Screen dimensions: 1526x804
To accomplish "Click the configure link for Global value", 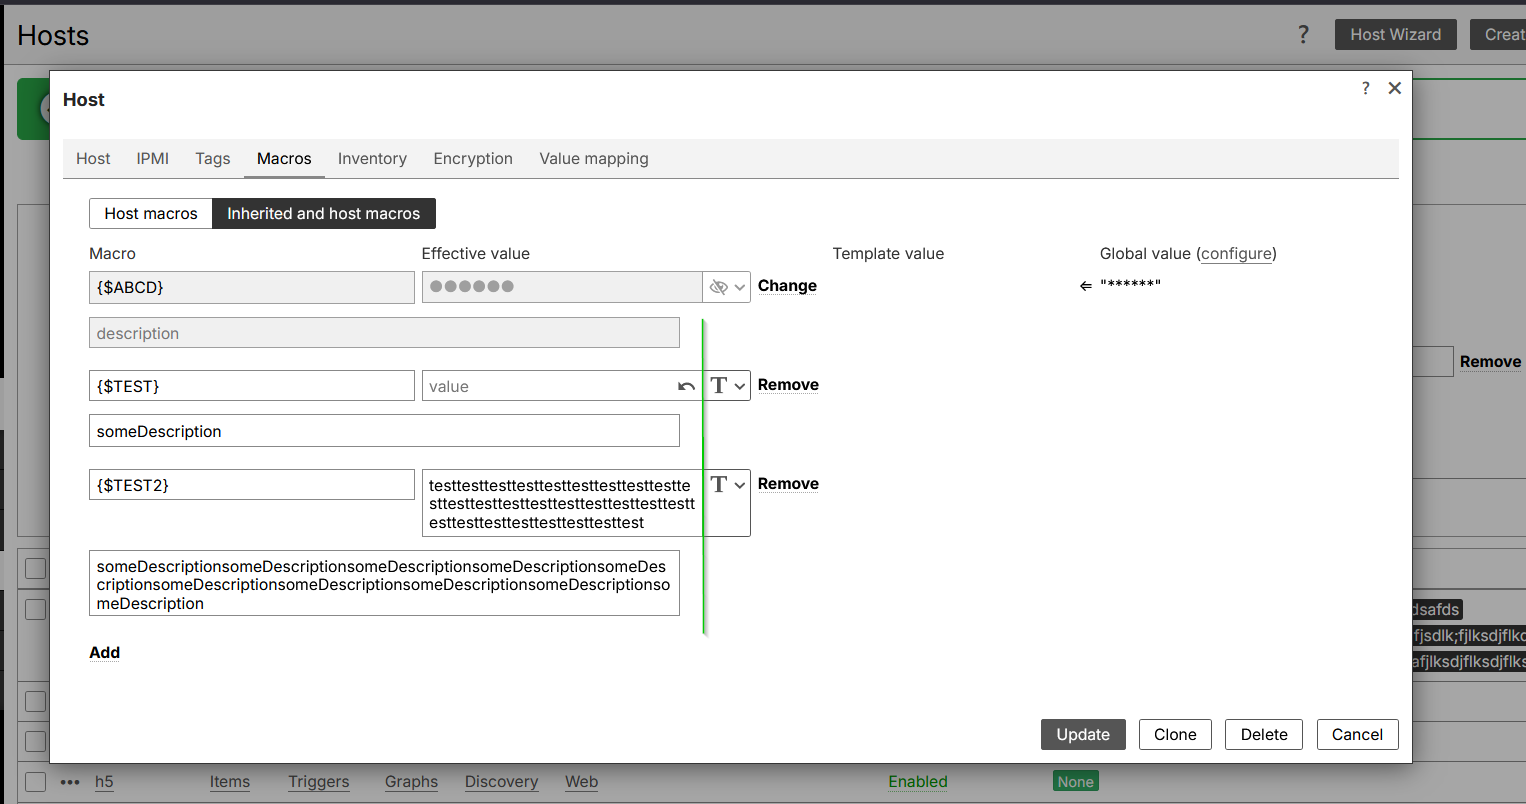I will 1237,253.
